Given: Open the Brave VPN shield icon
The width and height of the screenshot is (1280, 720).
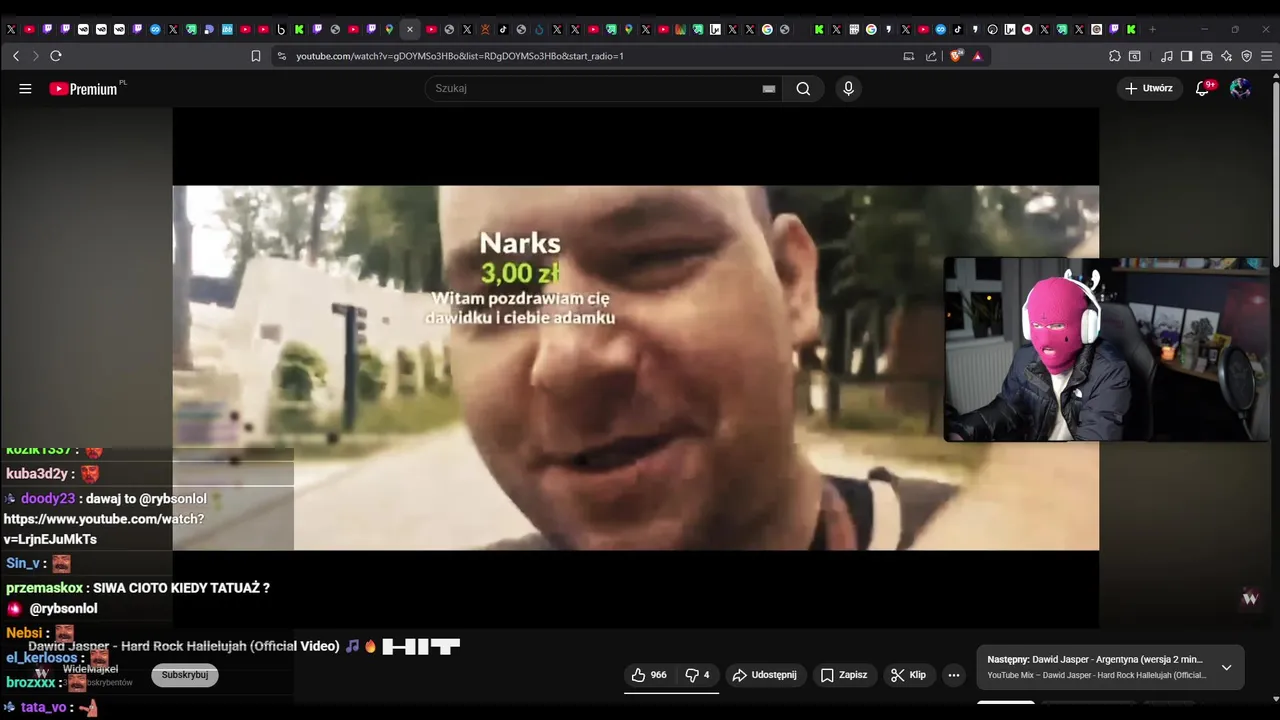Looking at the screenshot, I should pyautogui.click(x=1247, y=56).
